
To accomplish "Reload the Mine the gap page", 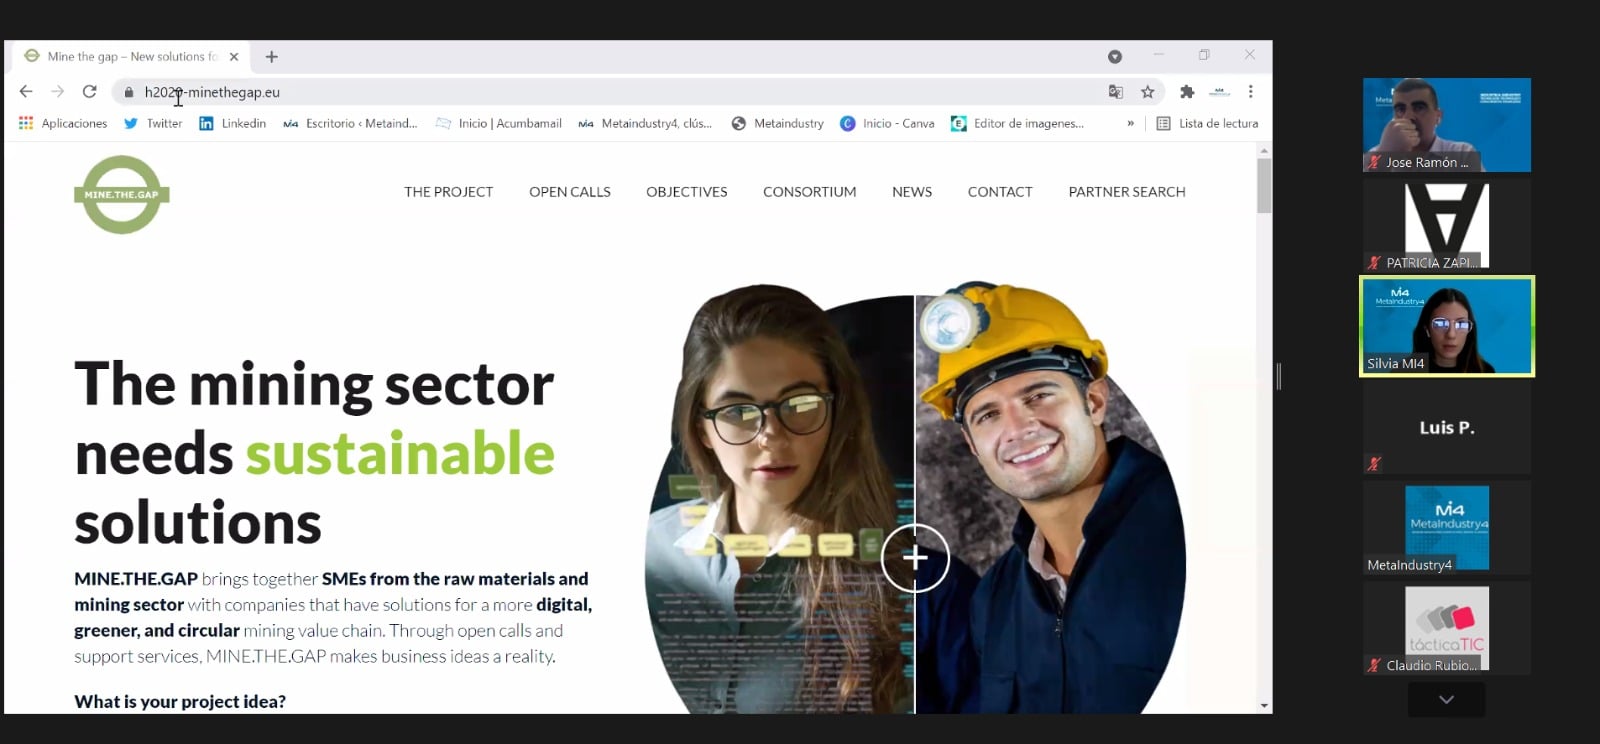I will coord(89,92).
